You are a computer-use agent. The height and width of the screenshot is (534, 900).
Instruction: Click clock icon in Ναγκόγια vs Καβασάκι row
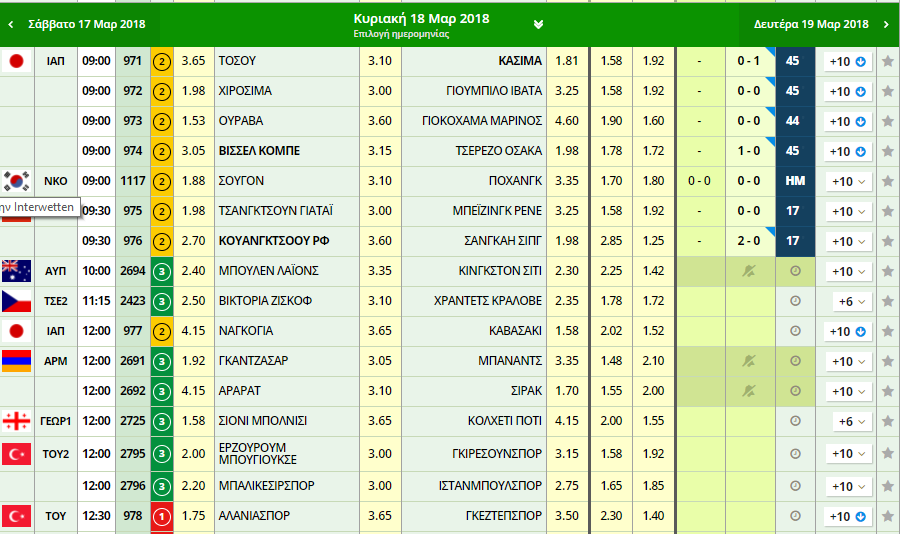[x=795, y=331]
